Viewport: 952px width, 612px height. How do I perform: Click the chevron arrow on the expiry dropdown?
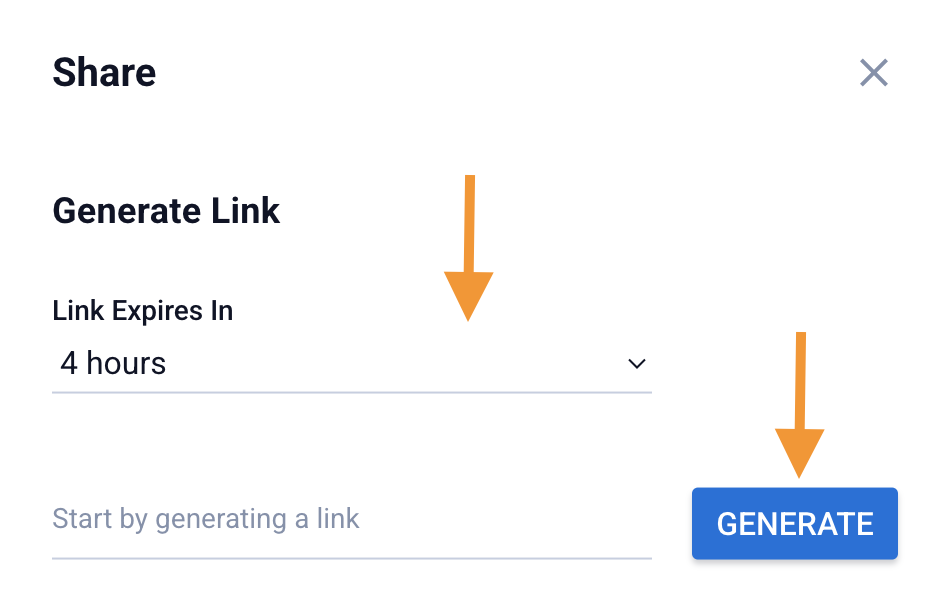[x=636, y=364]
